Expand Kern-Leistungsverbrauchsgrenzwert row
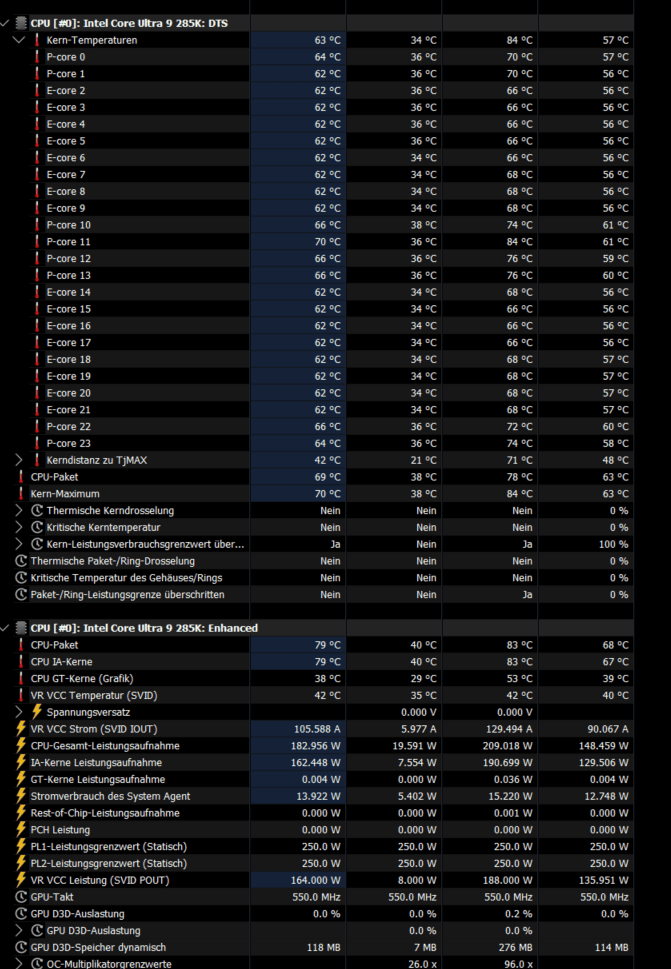The width and height of the screenshot is (671, 969). (x=19, y=544)
